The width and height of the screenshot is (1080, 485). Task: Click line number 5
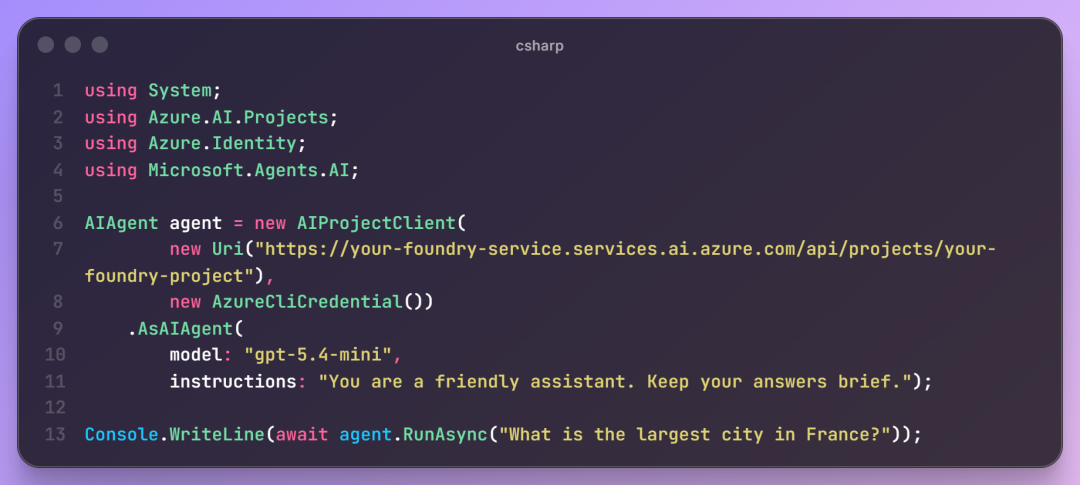58,197
